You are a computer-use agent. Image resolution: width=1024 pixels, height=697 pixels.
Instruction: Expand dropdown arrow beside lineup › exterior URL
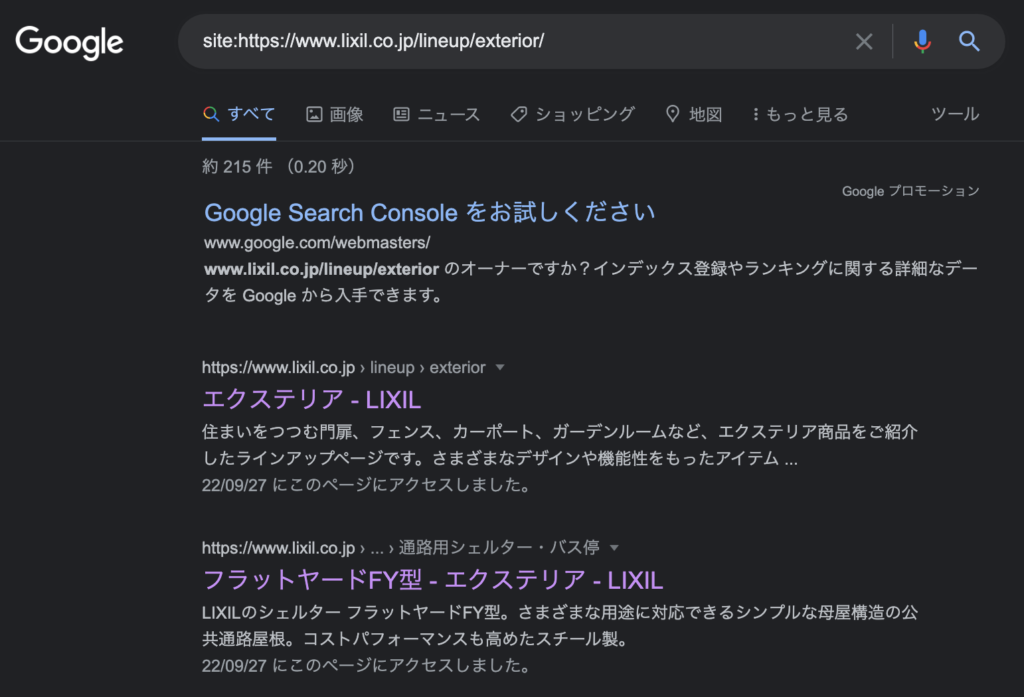click(500, 367)
